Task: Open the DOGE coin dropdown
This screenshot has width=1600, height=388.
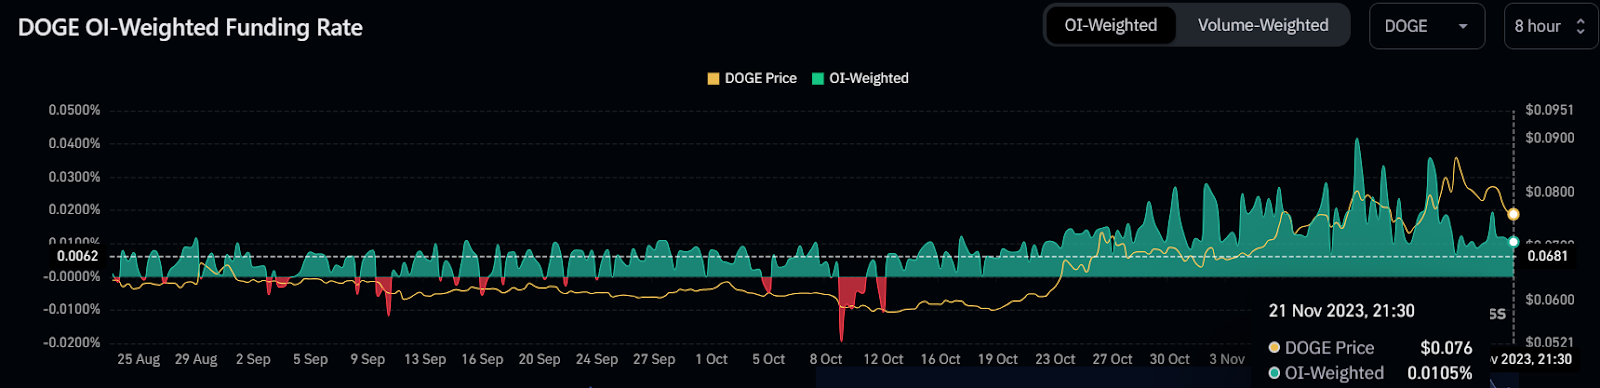Action: tap(1426, 26)
